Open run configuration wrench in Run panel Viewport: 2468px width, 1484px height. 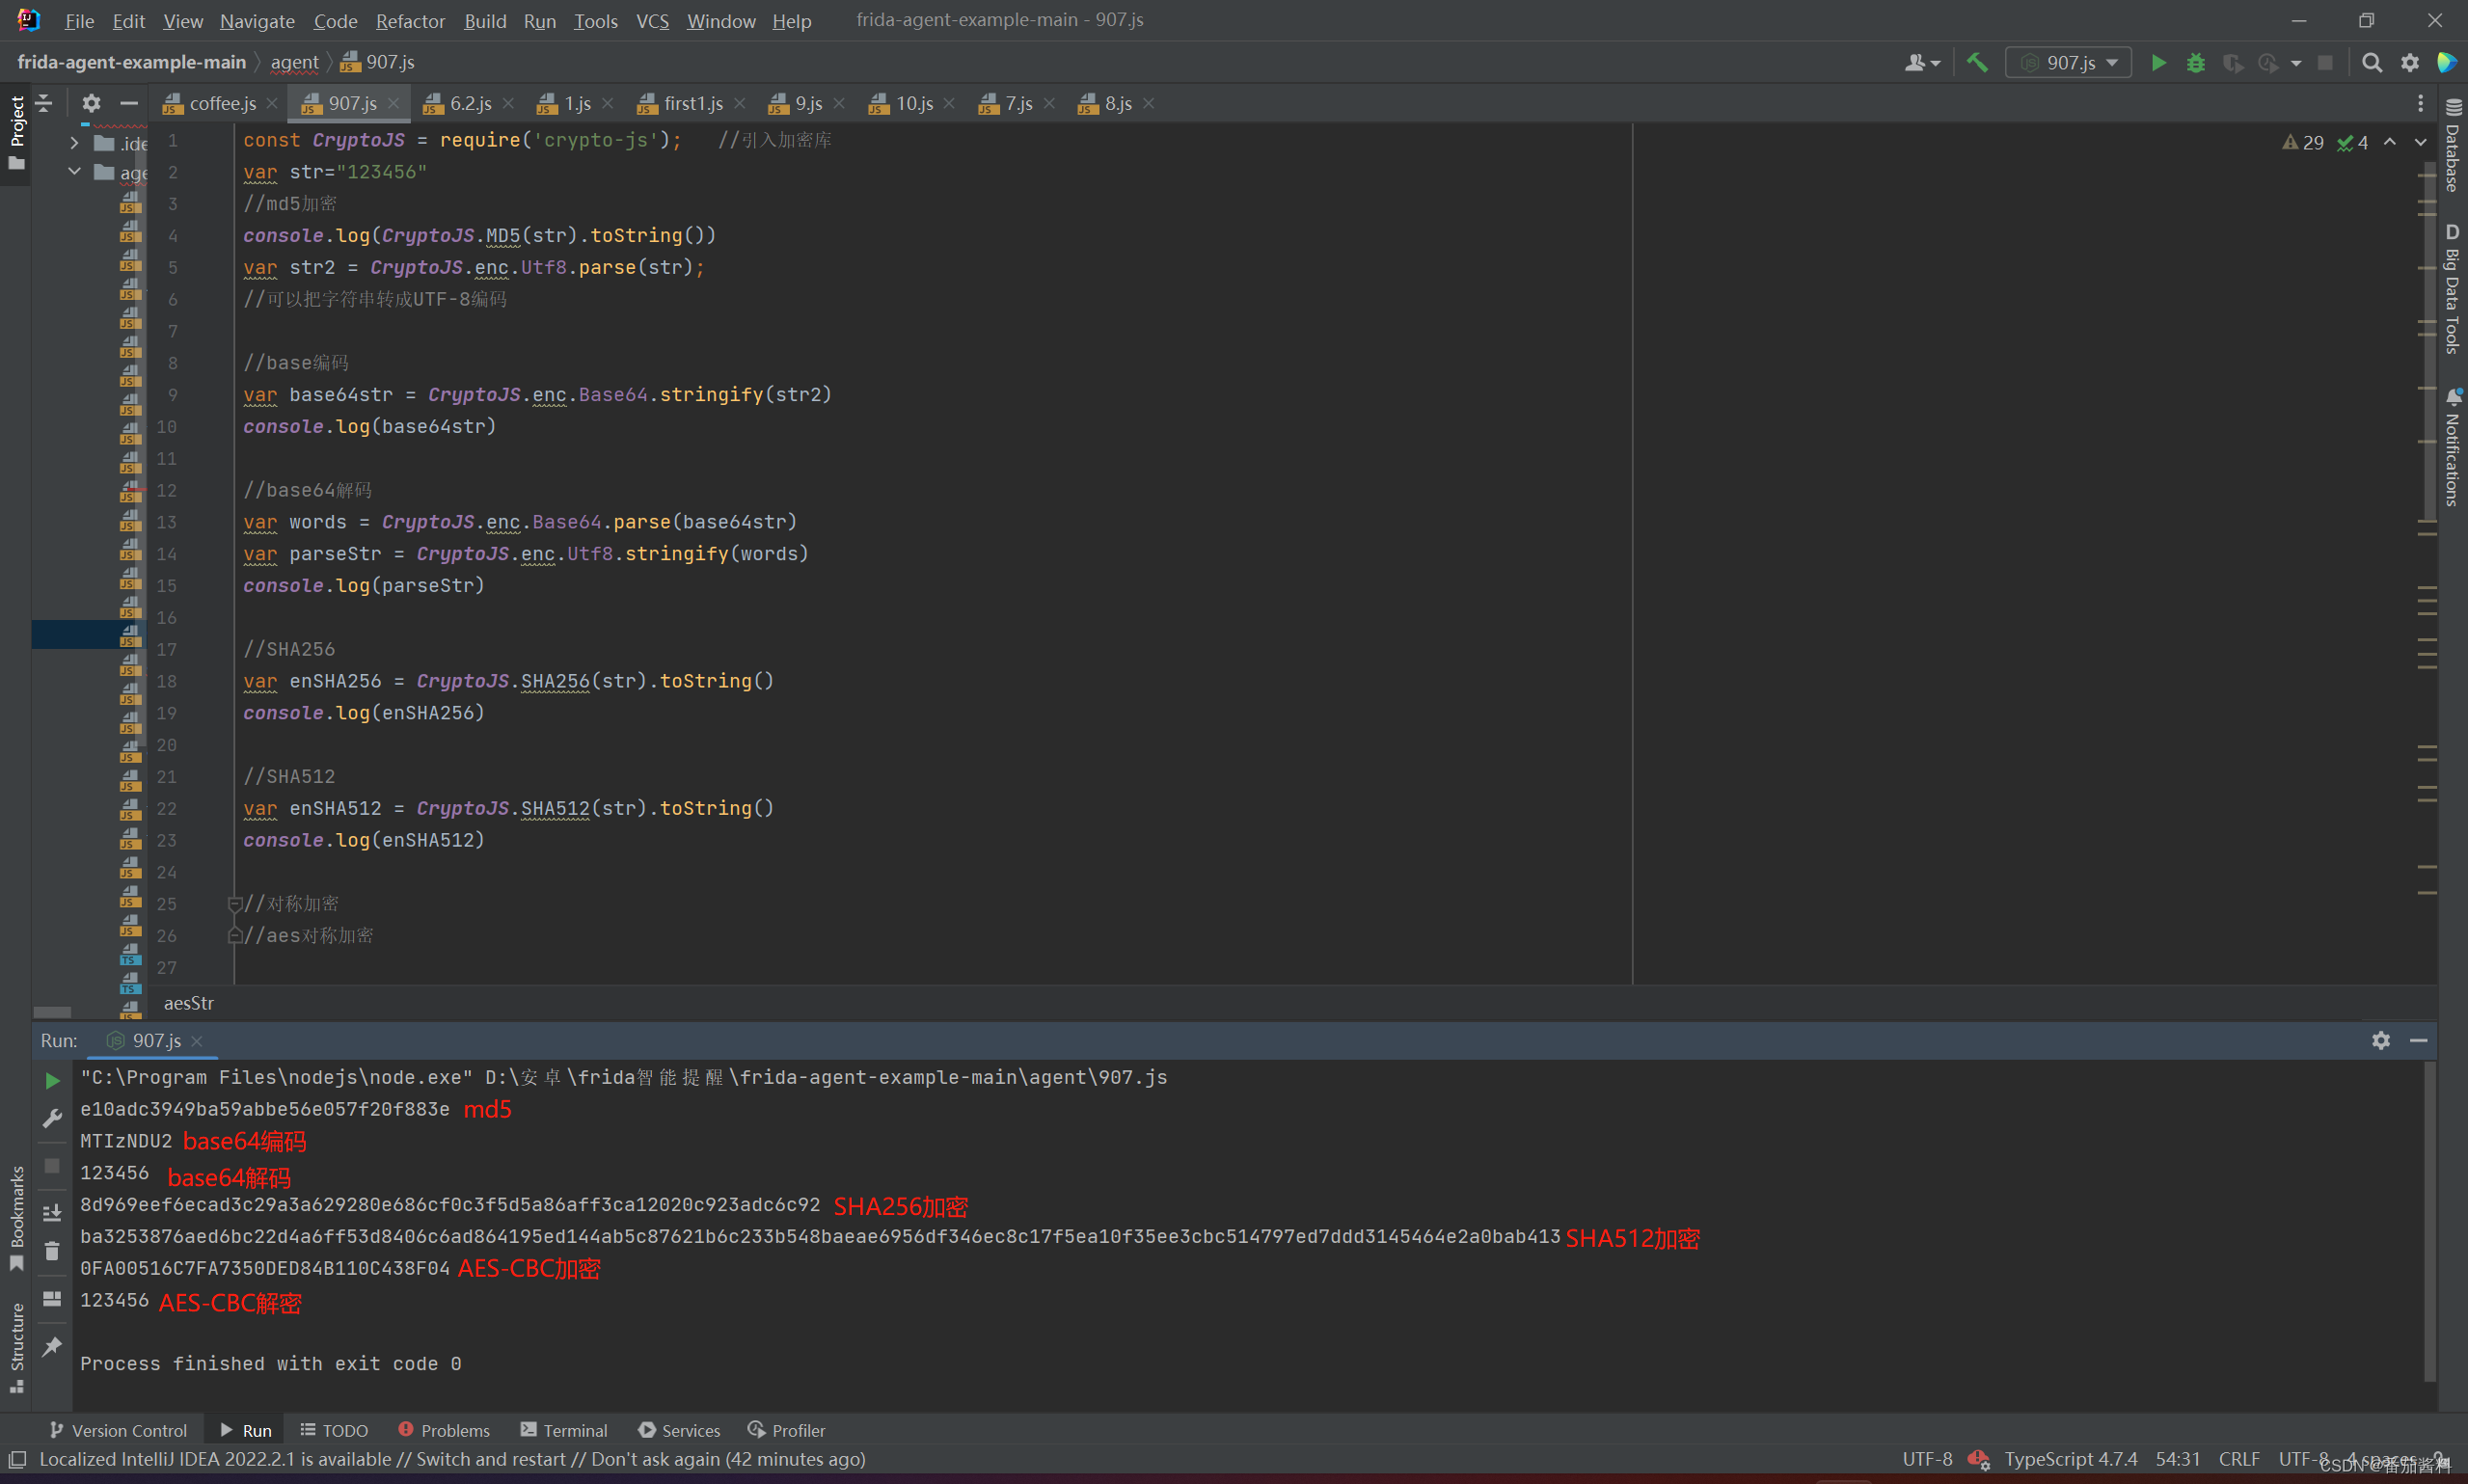tap(52, 1118)
